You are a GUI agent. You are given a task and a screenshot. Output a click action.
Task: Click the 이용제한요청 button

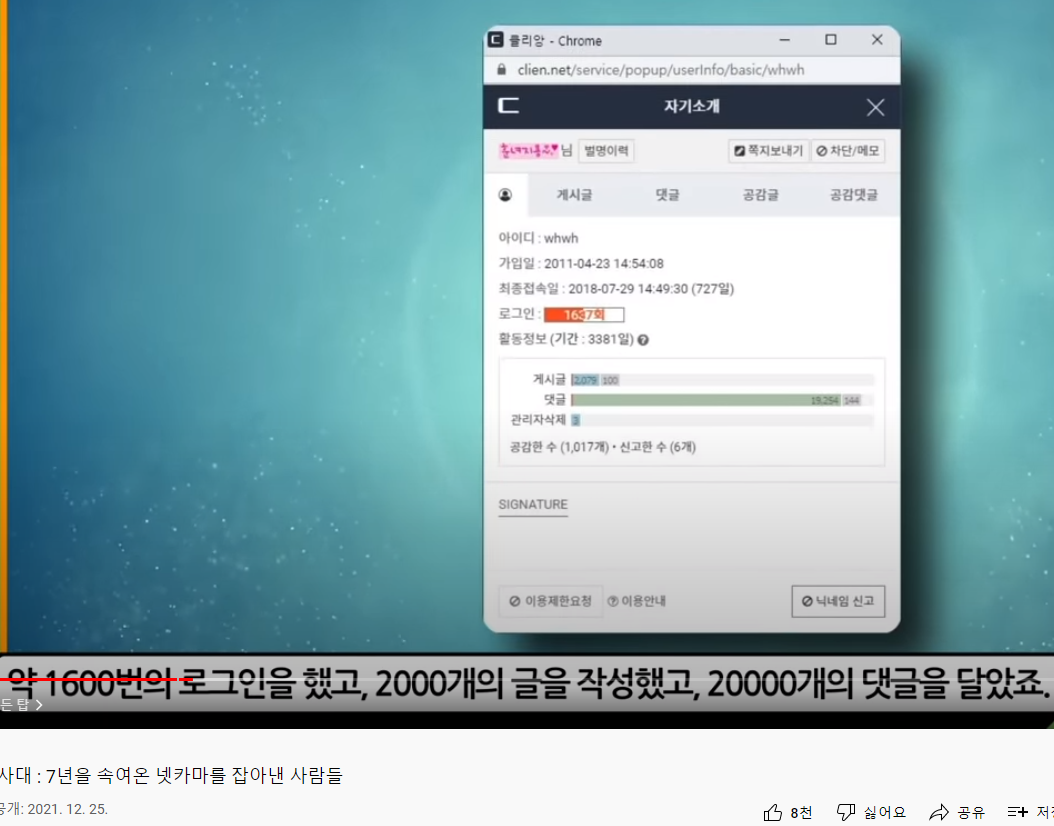551,601
